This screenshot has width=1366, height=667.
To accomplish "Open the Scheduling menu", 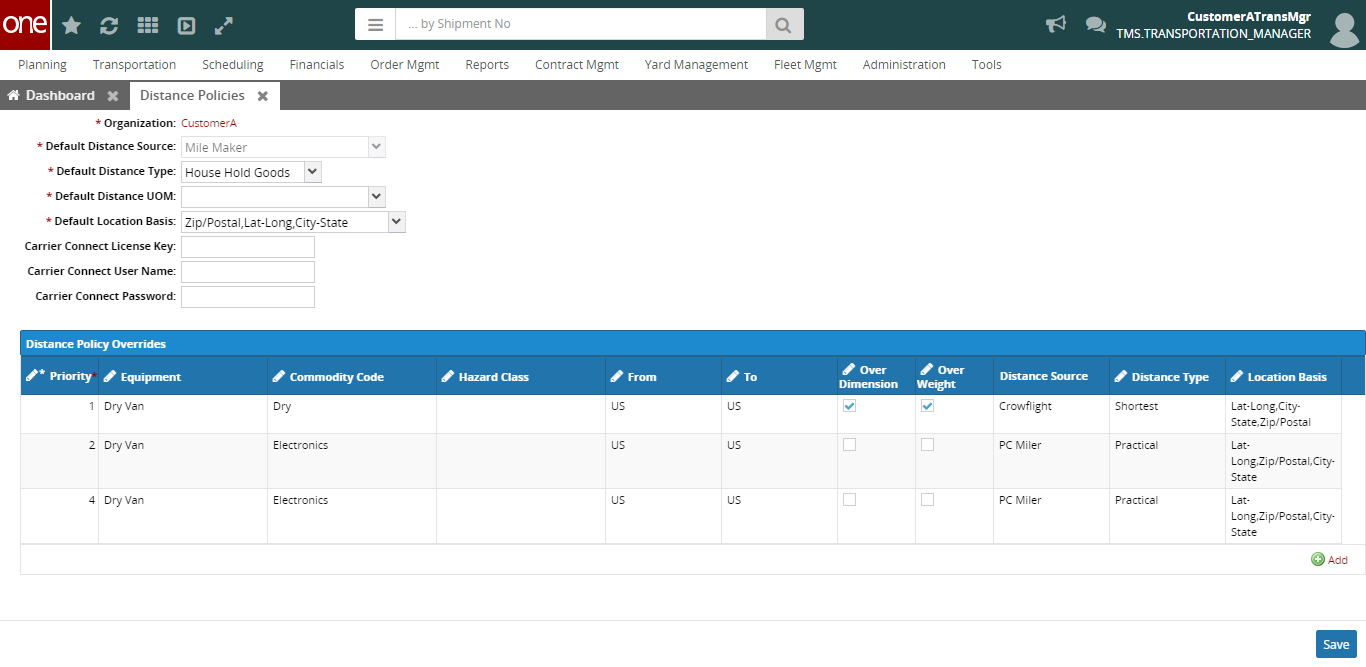I will (x=233, y=64).
